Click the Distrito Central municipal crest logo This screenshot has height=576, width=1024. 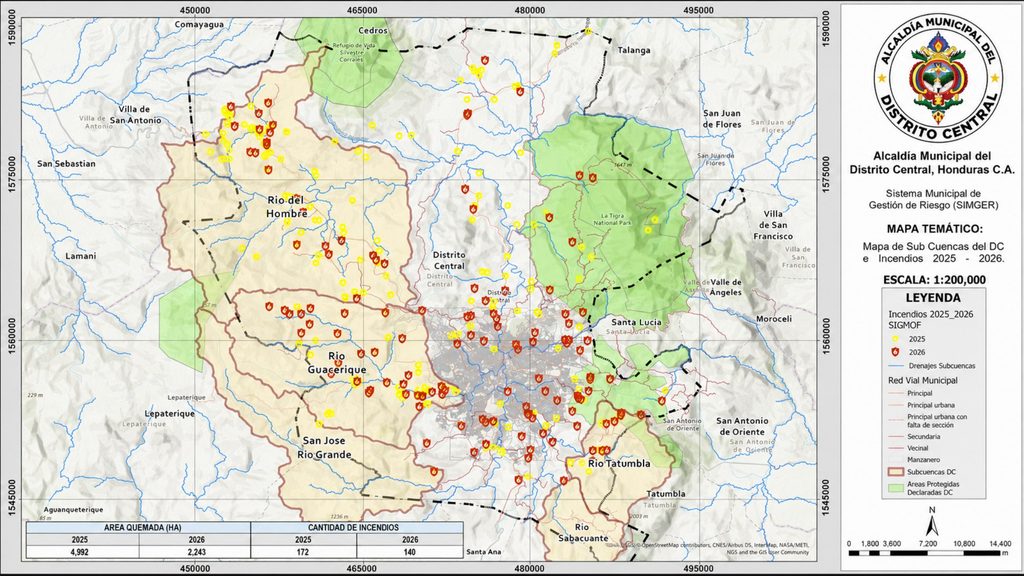tap(938, 77)
